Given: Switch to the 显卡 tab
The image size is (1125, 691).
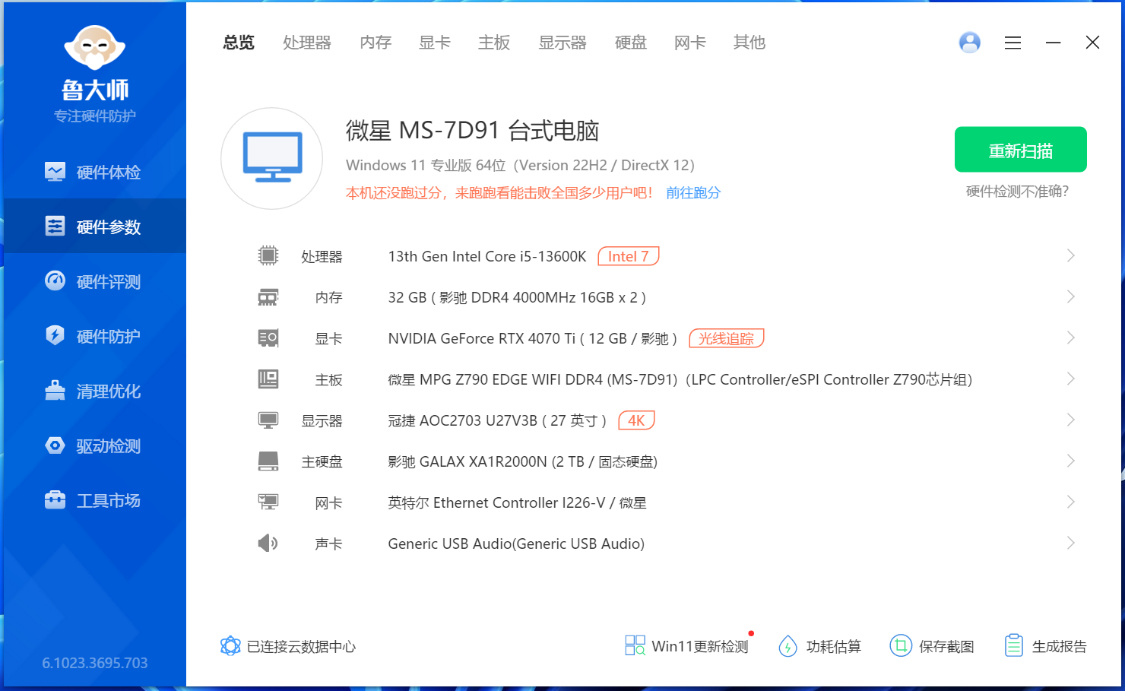Looking at the screenshot, I should 435,42.
